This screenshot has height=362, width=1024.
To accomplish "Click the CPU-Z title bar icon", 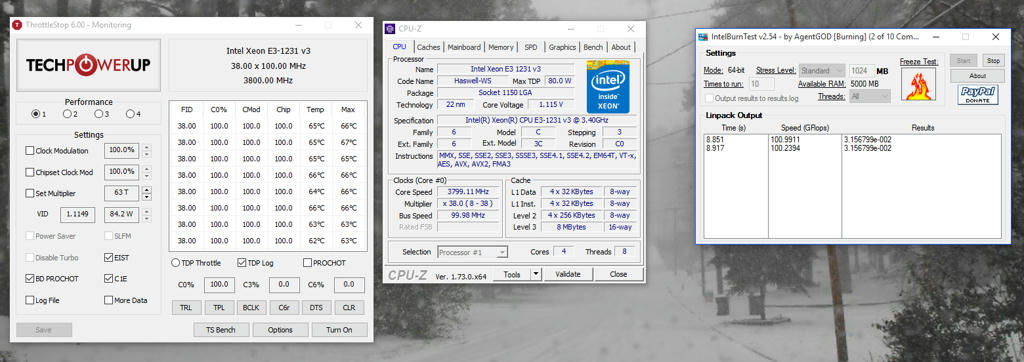I will (x=390, y=29).
